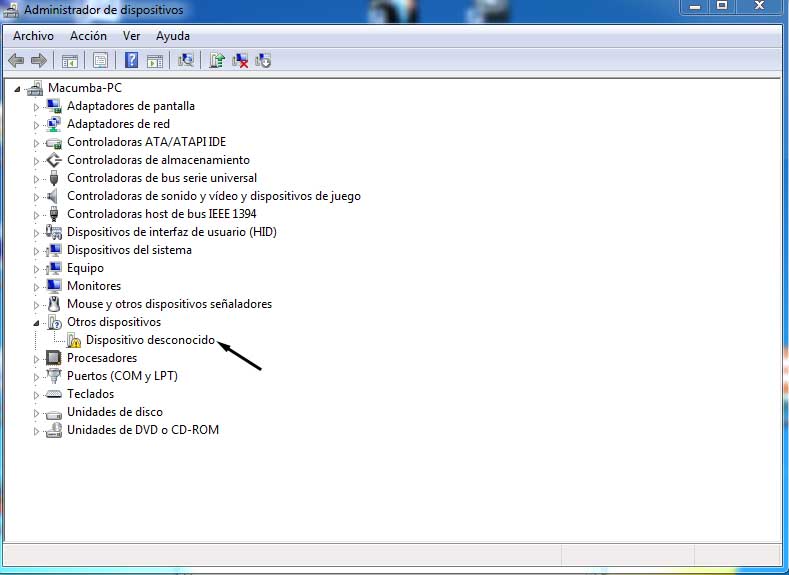Click the IEEE 1394 host controller icon
Screen dimensions: 789x575
tap(54, 214)
